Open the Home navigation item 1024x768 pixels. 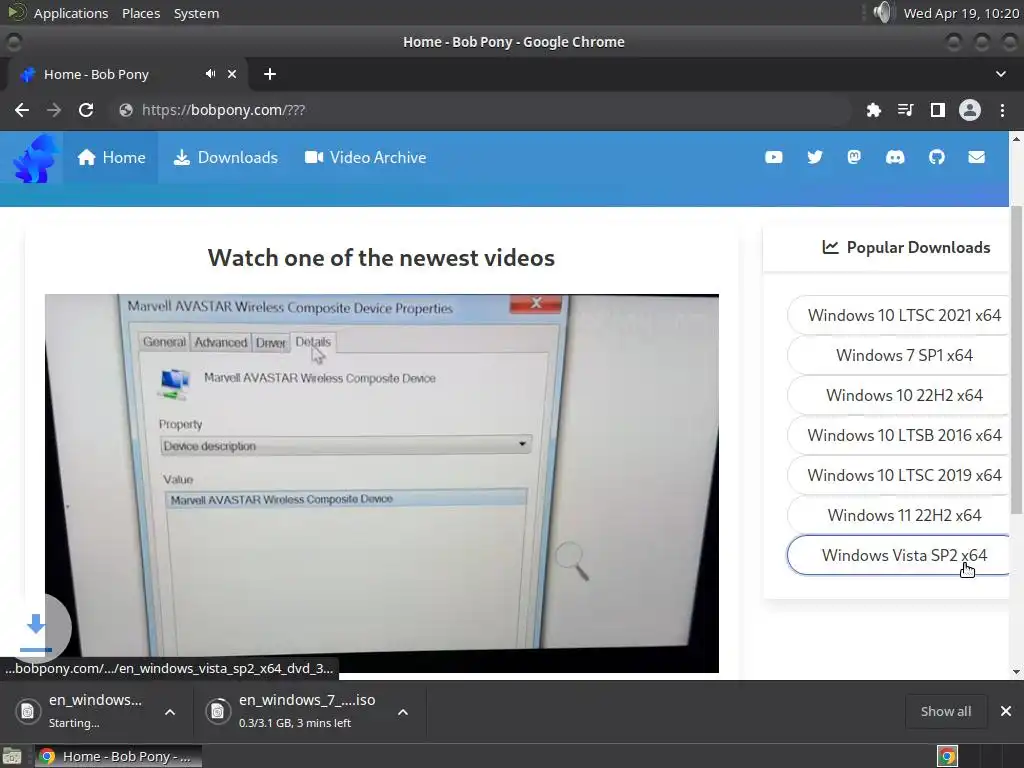point(111,157)
